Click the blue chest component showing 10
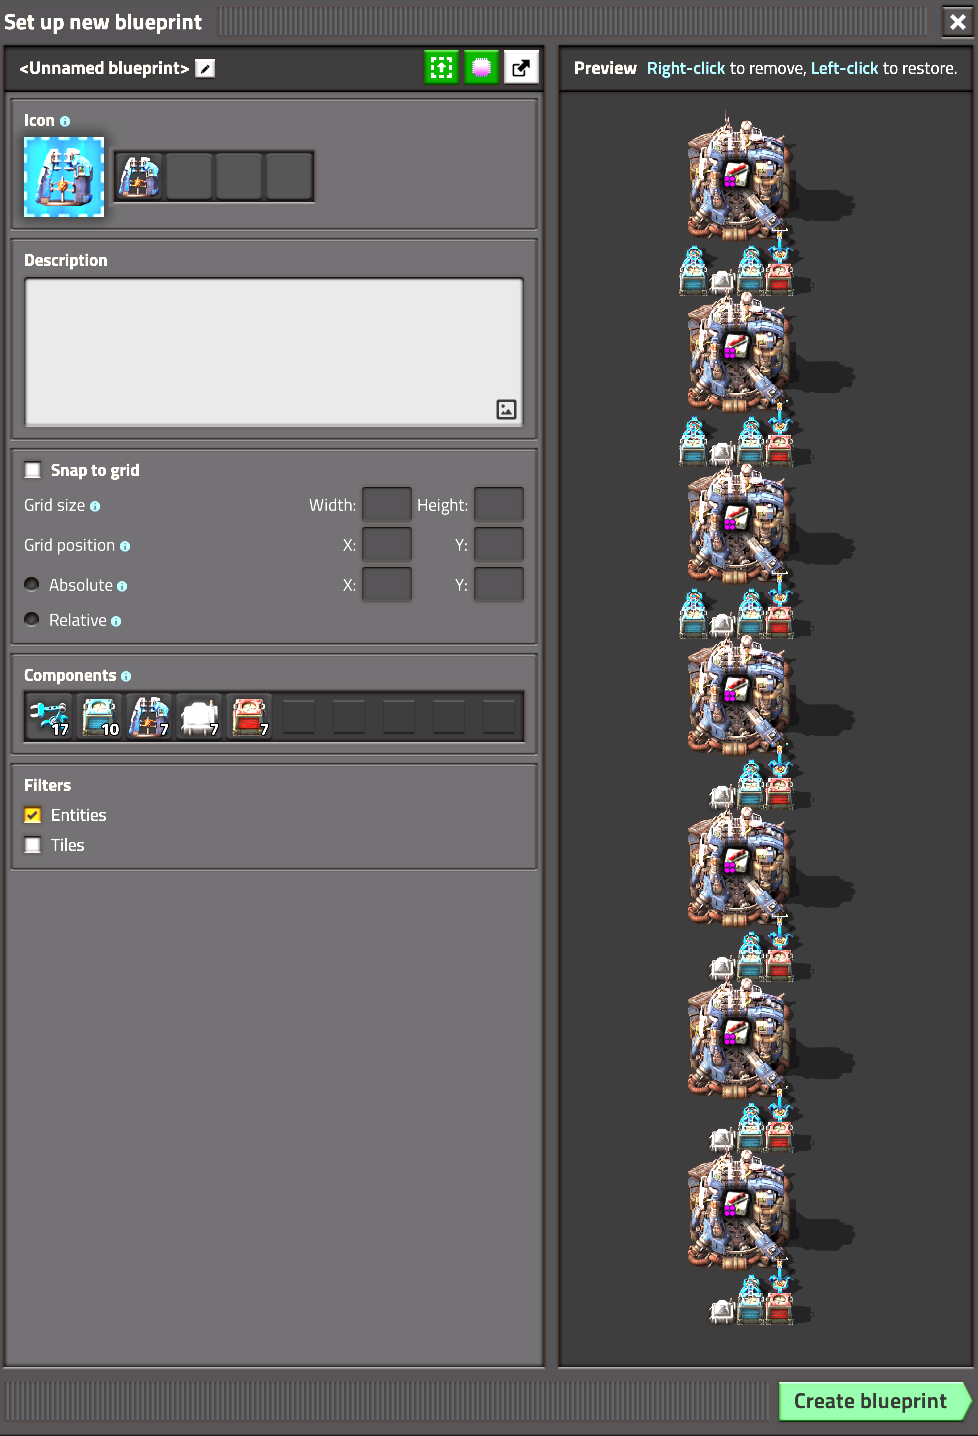Image resolution: width=978 pixels, height=1436 pixels. pos(99,716)
